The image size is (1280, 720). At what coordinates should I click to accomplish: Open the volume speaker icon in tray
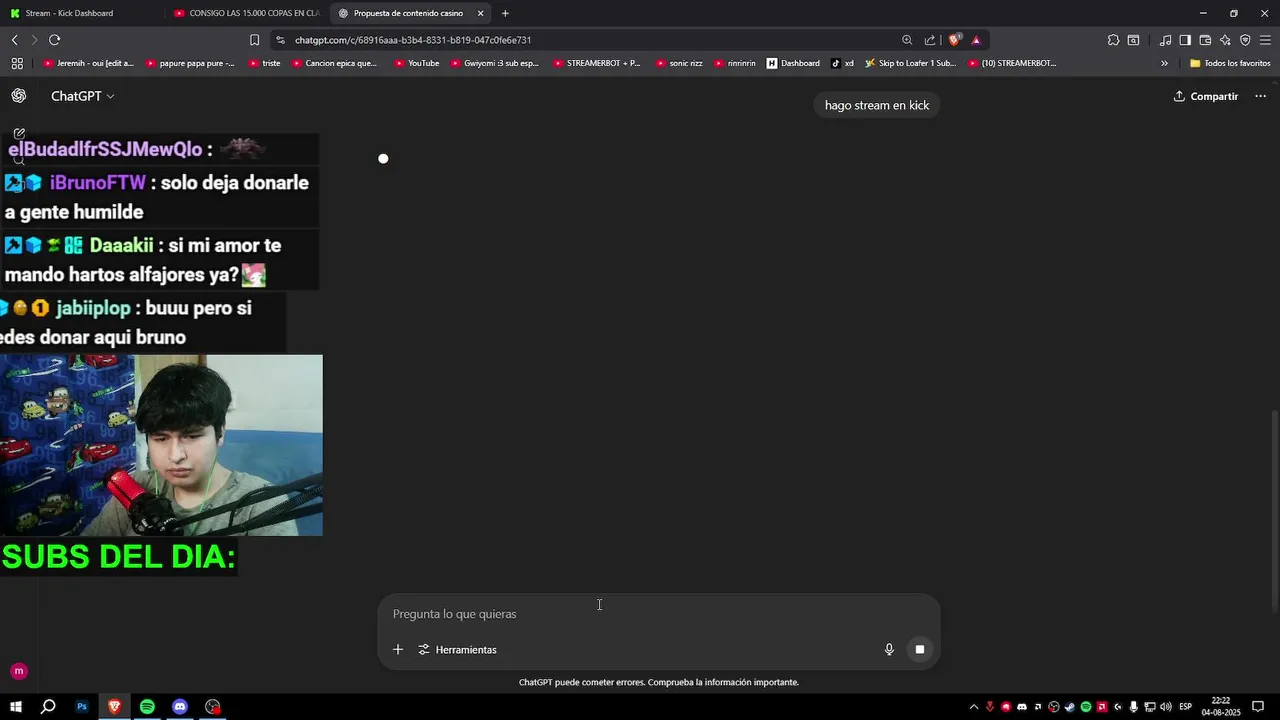tap(1166, 707)
